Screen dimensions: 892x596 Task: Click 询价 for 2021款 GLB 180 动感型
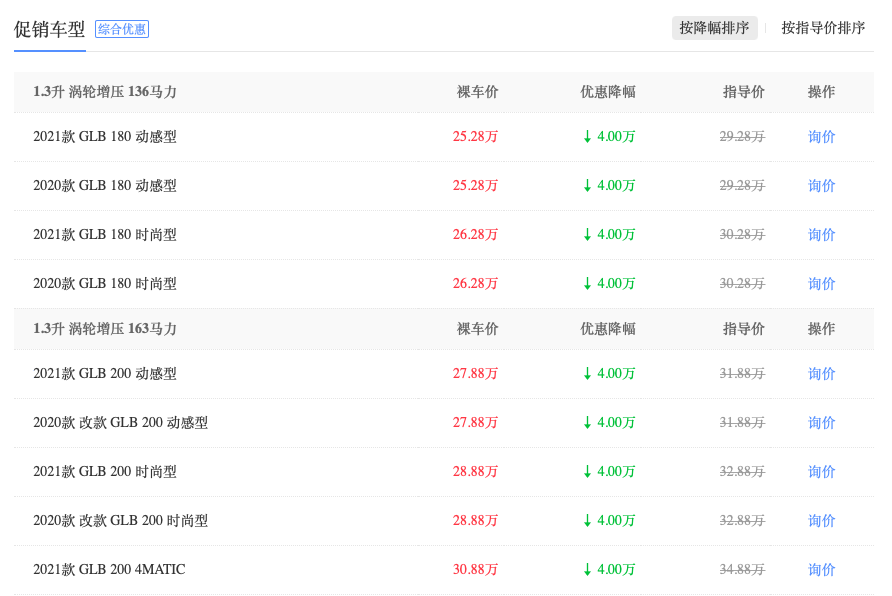coord(821,137)
